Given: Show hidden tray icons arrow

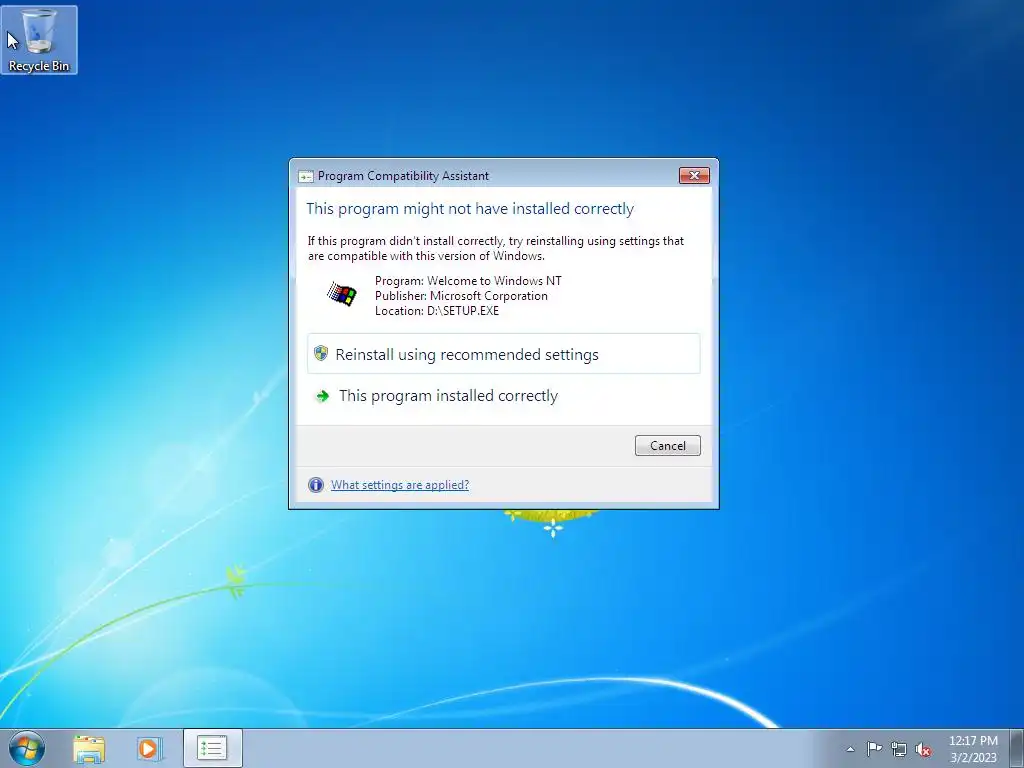Looking at the screenshot, I should tap(850, 749).
